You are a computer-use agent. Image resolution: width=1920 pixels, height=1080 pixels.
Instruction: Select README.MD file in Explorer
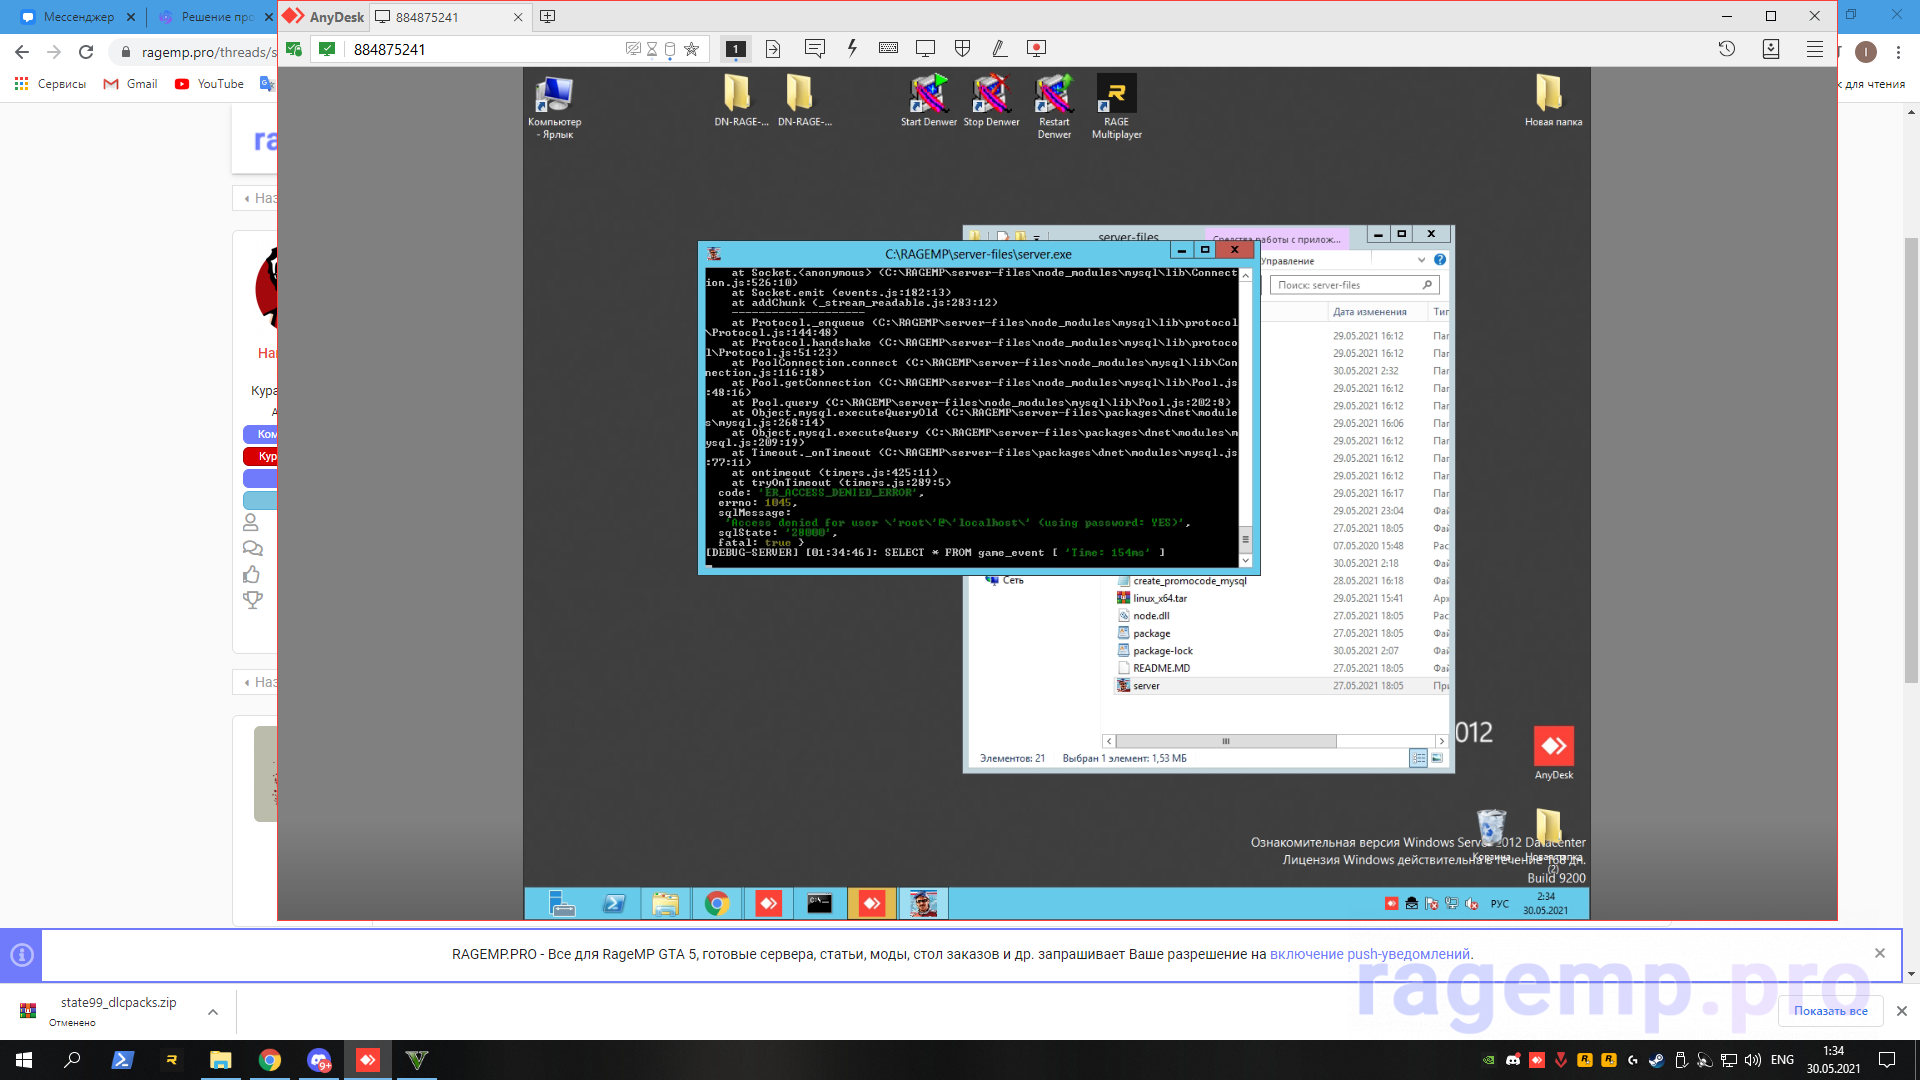coord(1161,668)
